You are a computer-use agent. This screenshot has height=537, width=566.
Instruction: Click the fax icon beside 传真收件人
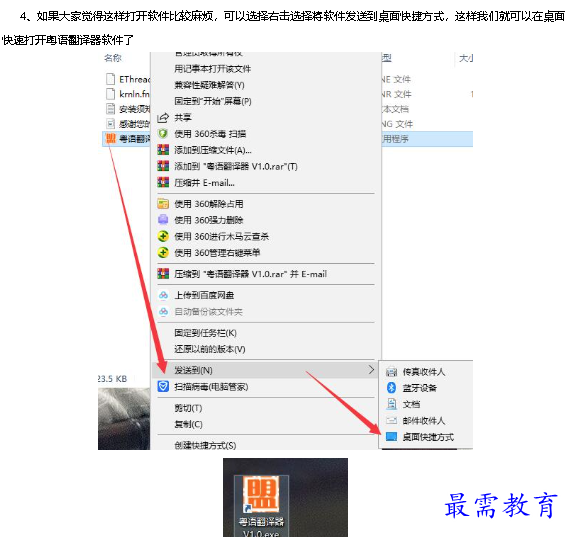coord(392,372)
